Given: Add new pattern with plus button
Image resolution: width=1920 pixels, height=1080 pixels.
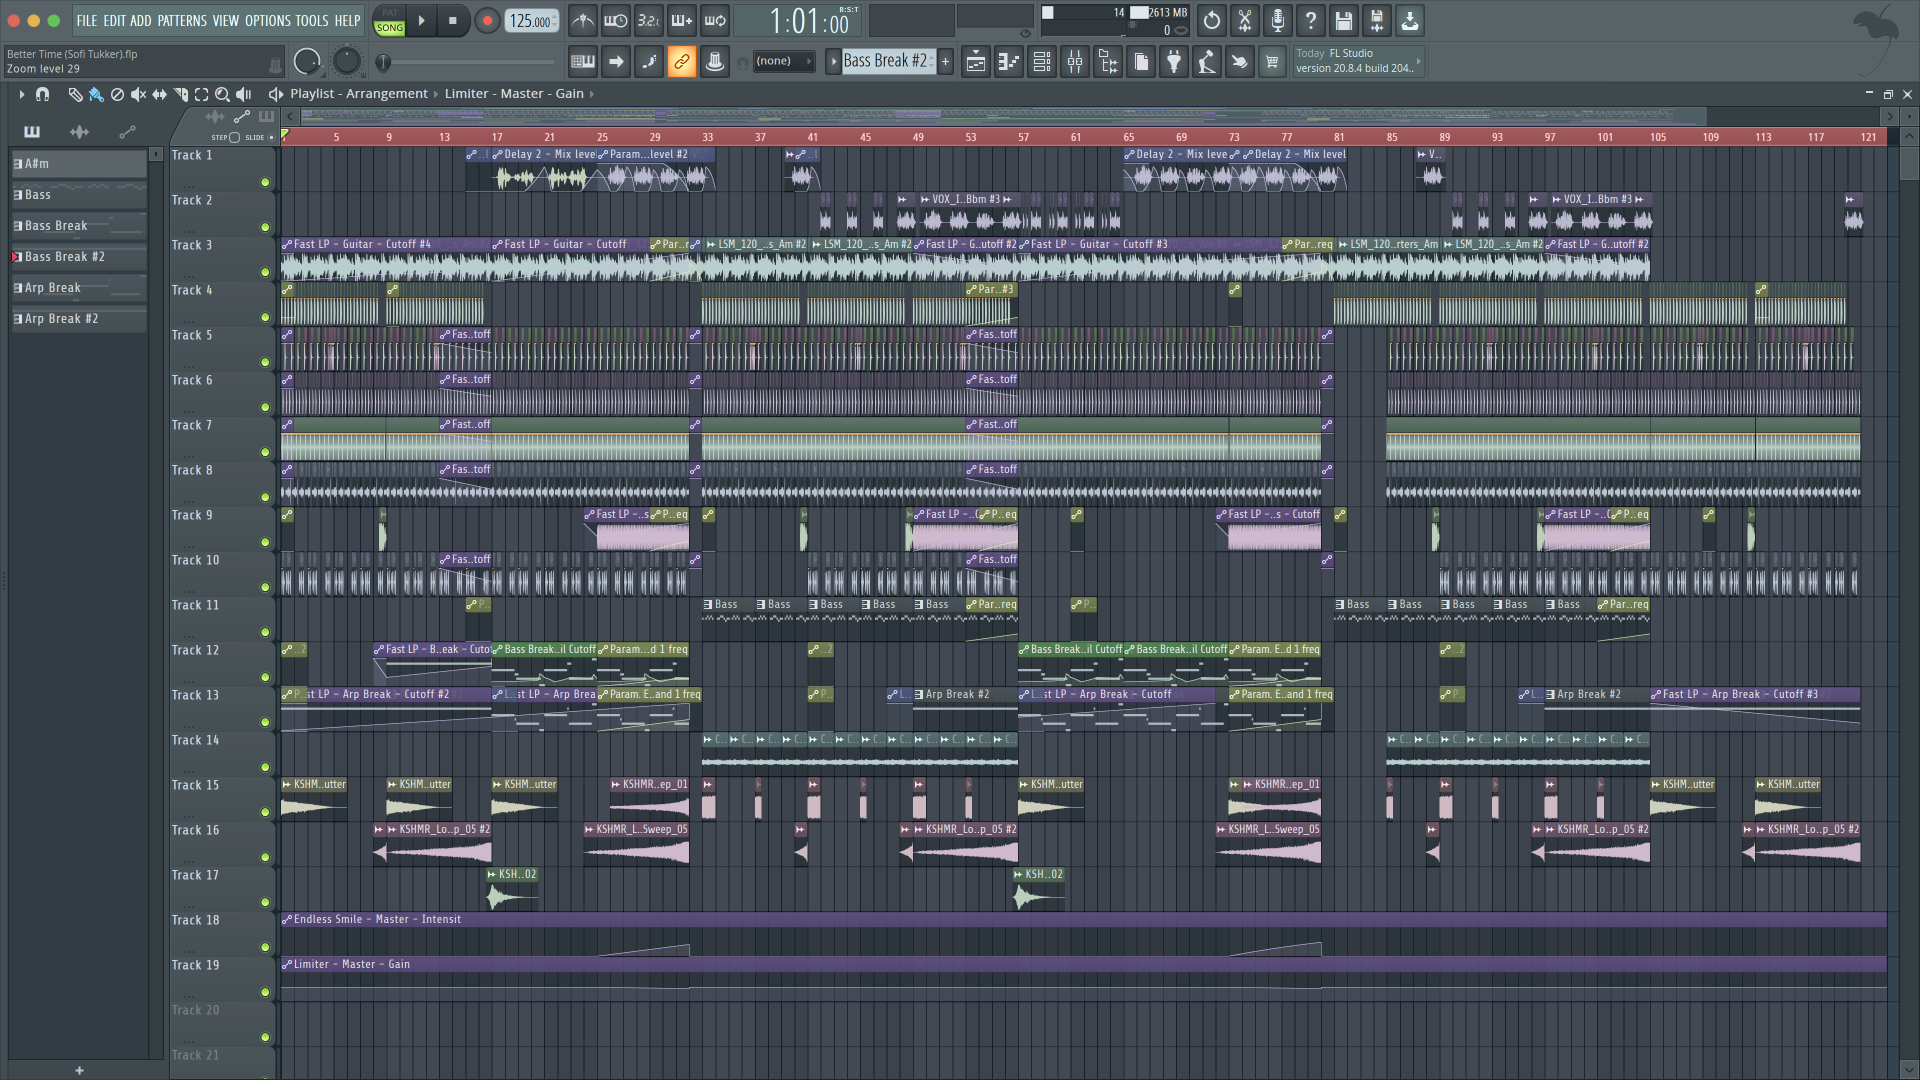Looking at the screenshot, I should [945, 61].
